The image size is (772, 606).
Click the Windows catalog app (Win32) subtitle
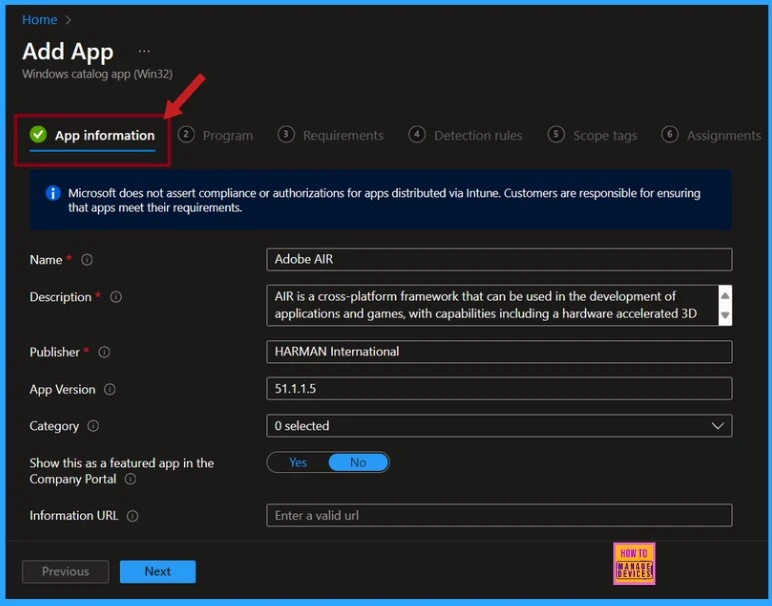(97, 74)
